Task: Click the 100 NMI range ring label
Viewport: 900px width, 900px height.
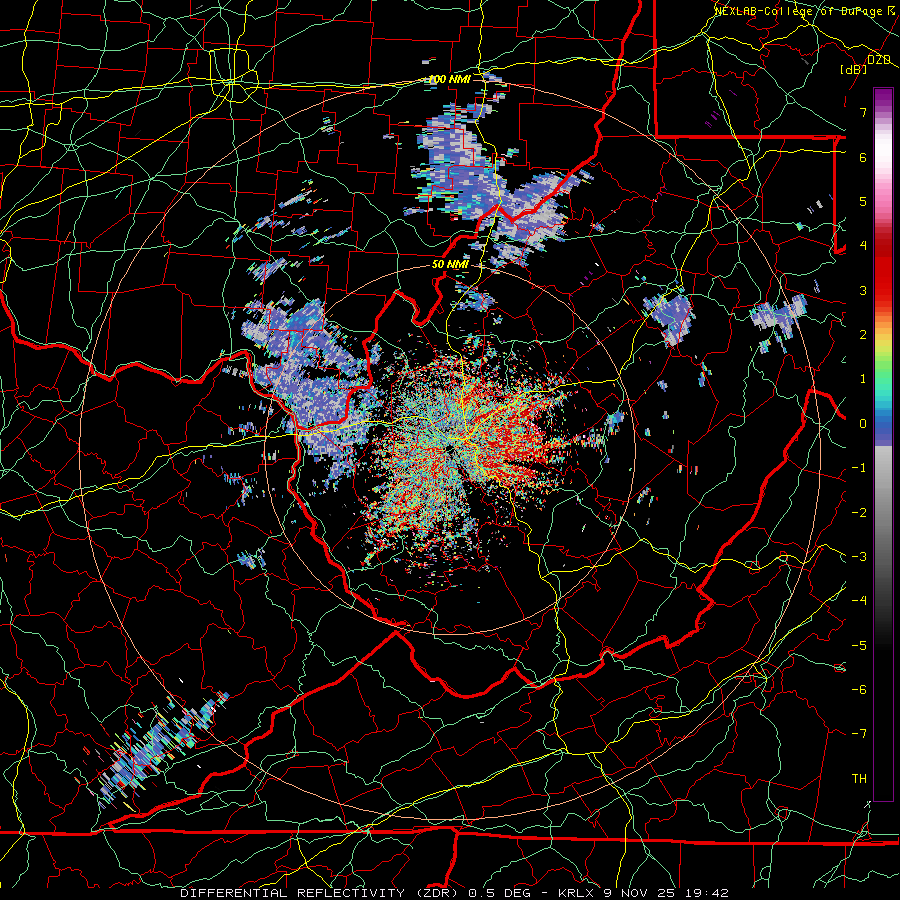Action: [449, 79]
